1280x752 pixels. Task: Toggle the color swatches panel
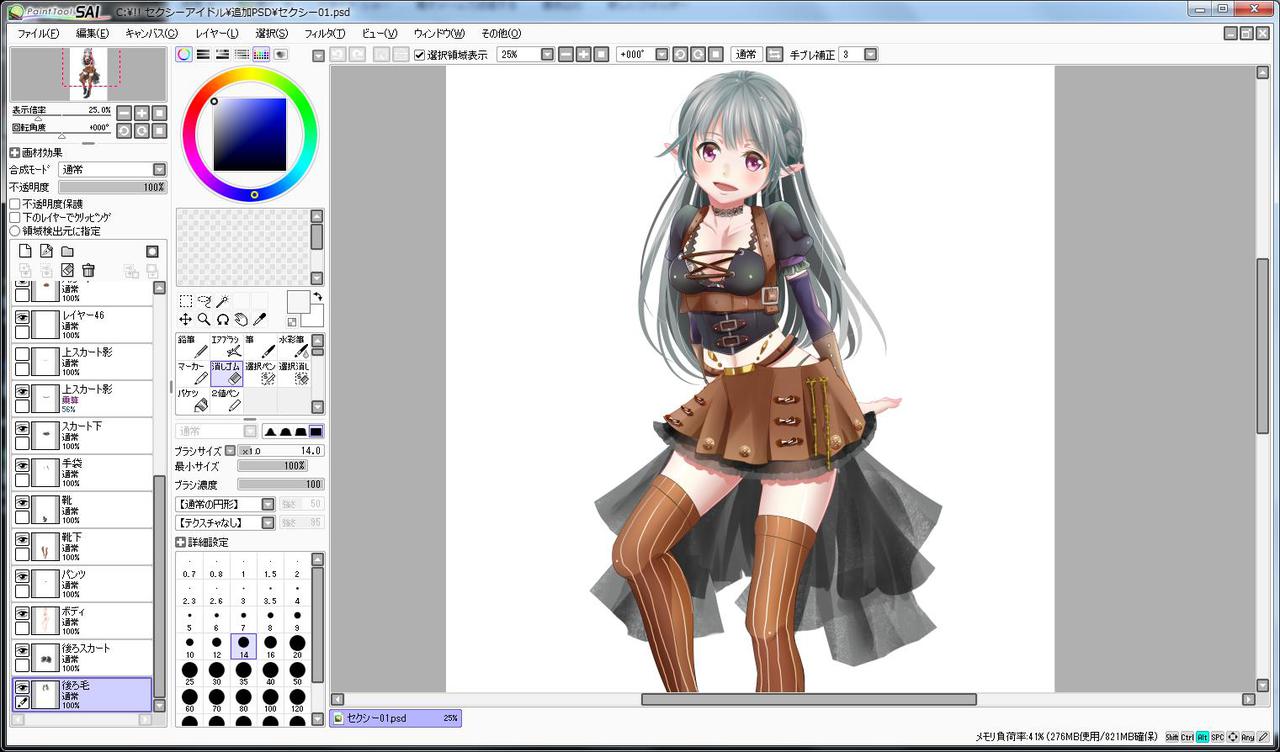pos(261,55)
